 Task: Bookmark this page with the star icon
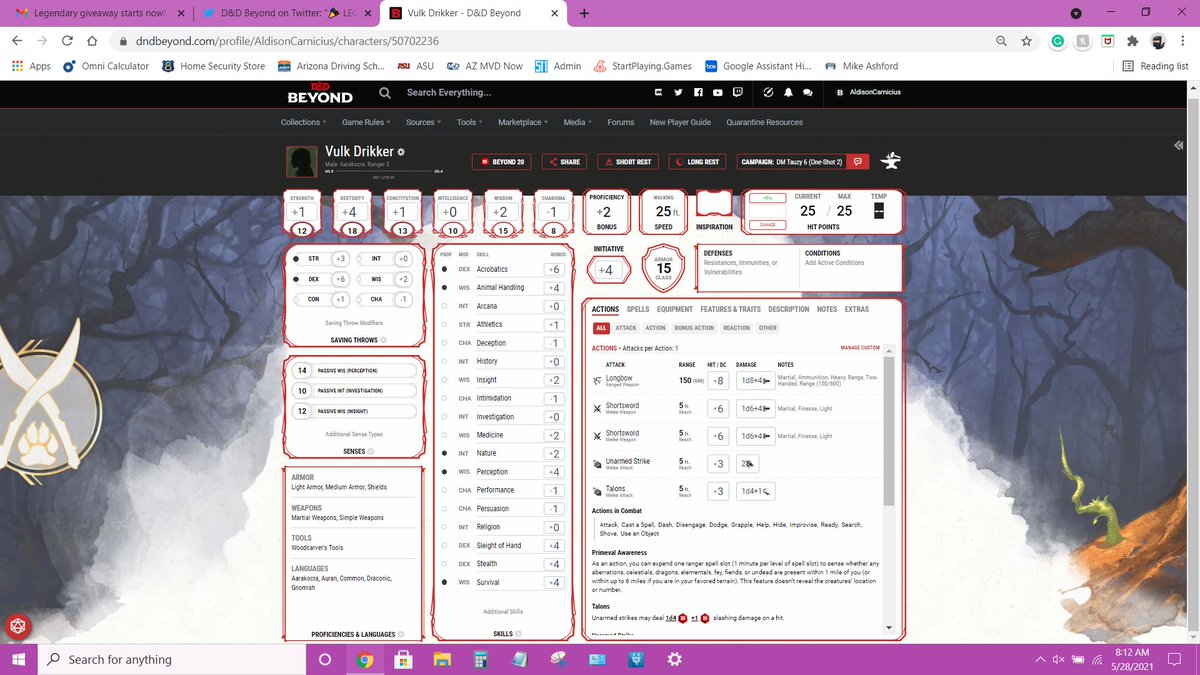click(x=1026, y=41)
